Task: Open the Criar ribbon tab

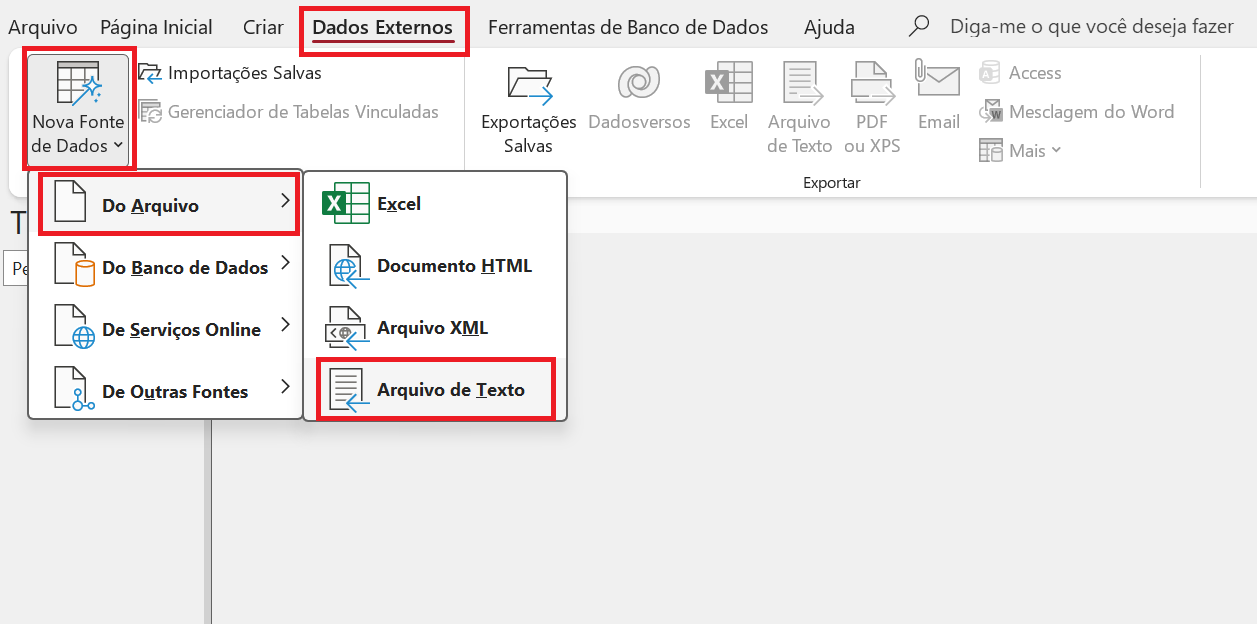Action: (263, 27)
